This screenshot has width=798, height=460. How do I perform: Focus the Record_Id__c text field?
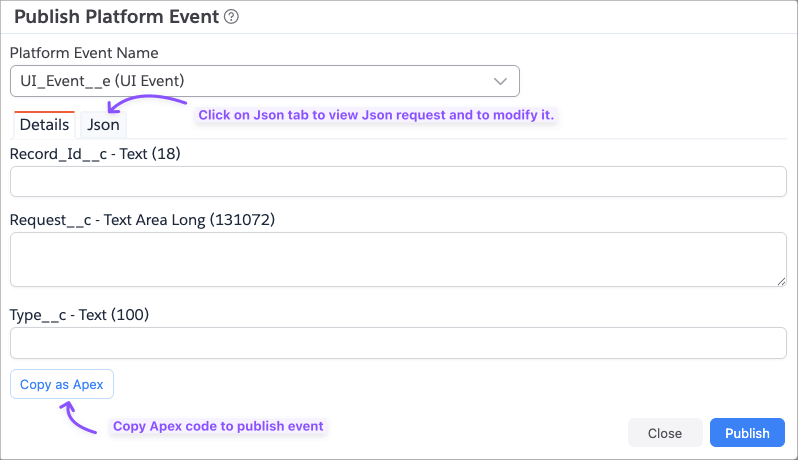(x=398, y=182)
